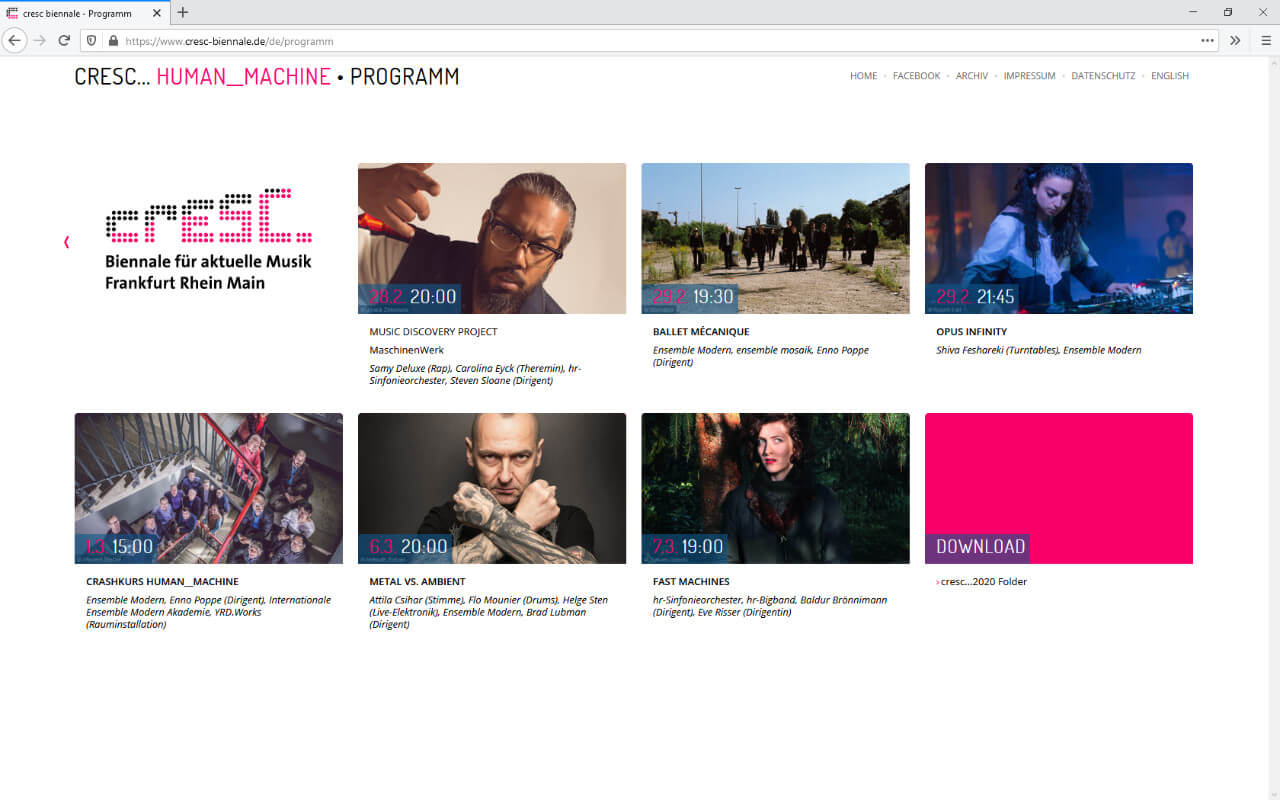Click the MaschinenWerk subtitle text
This screenshot has width=1280, height=800.
(406, 350)
